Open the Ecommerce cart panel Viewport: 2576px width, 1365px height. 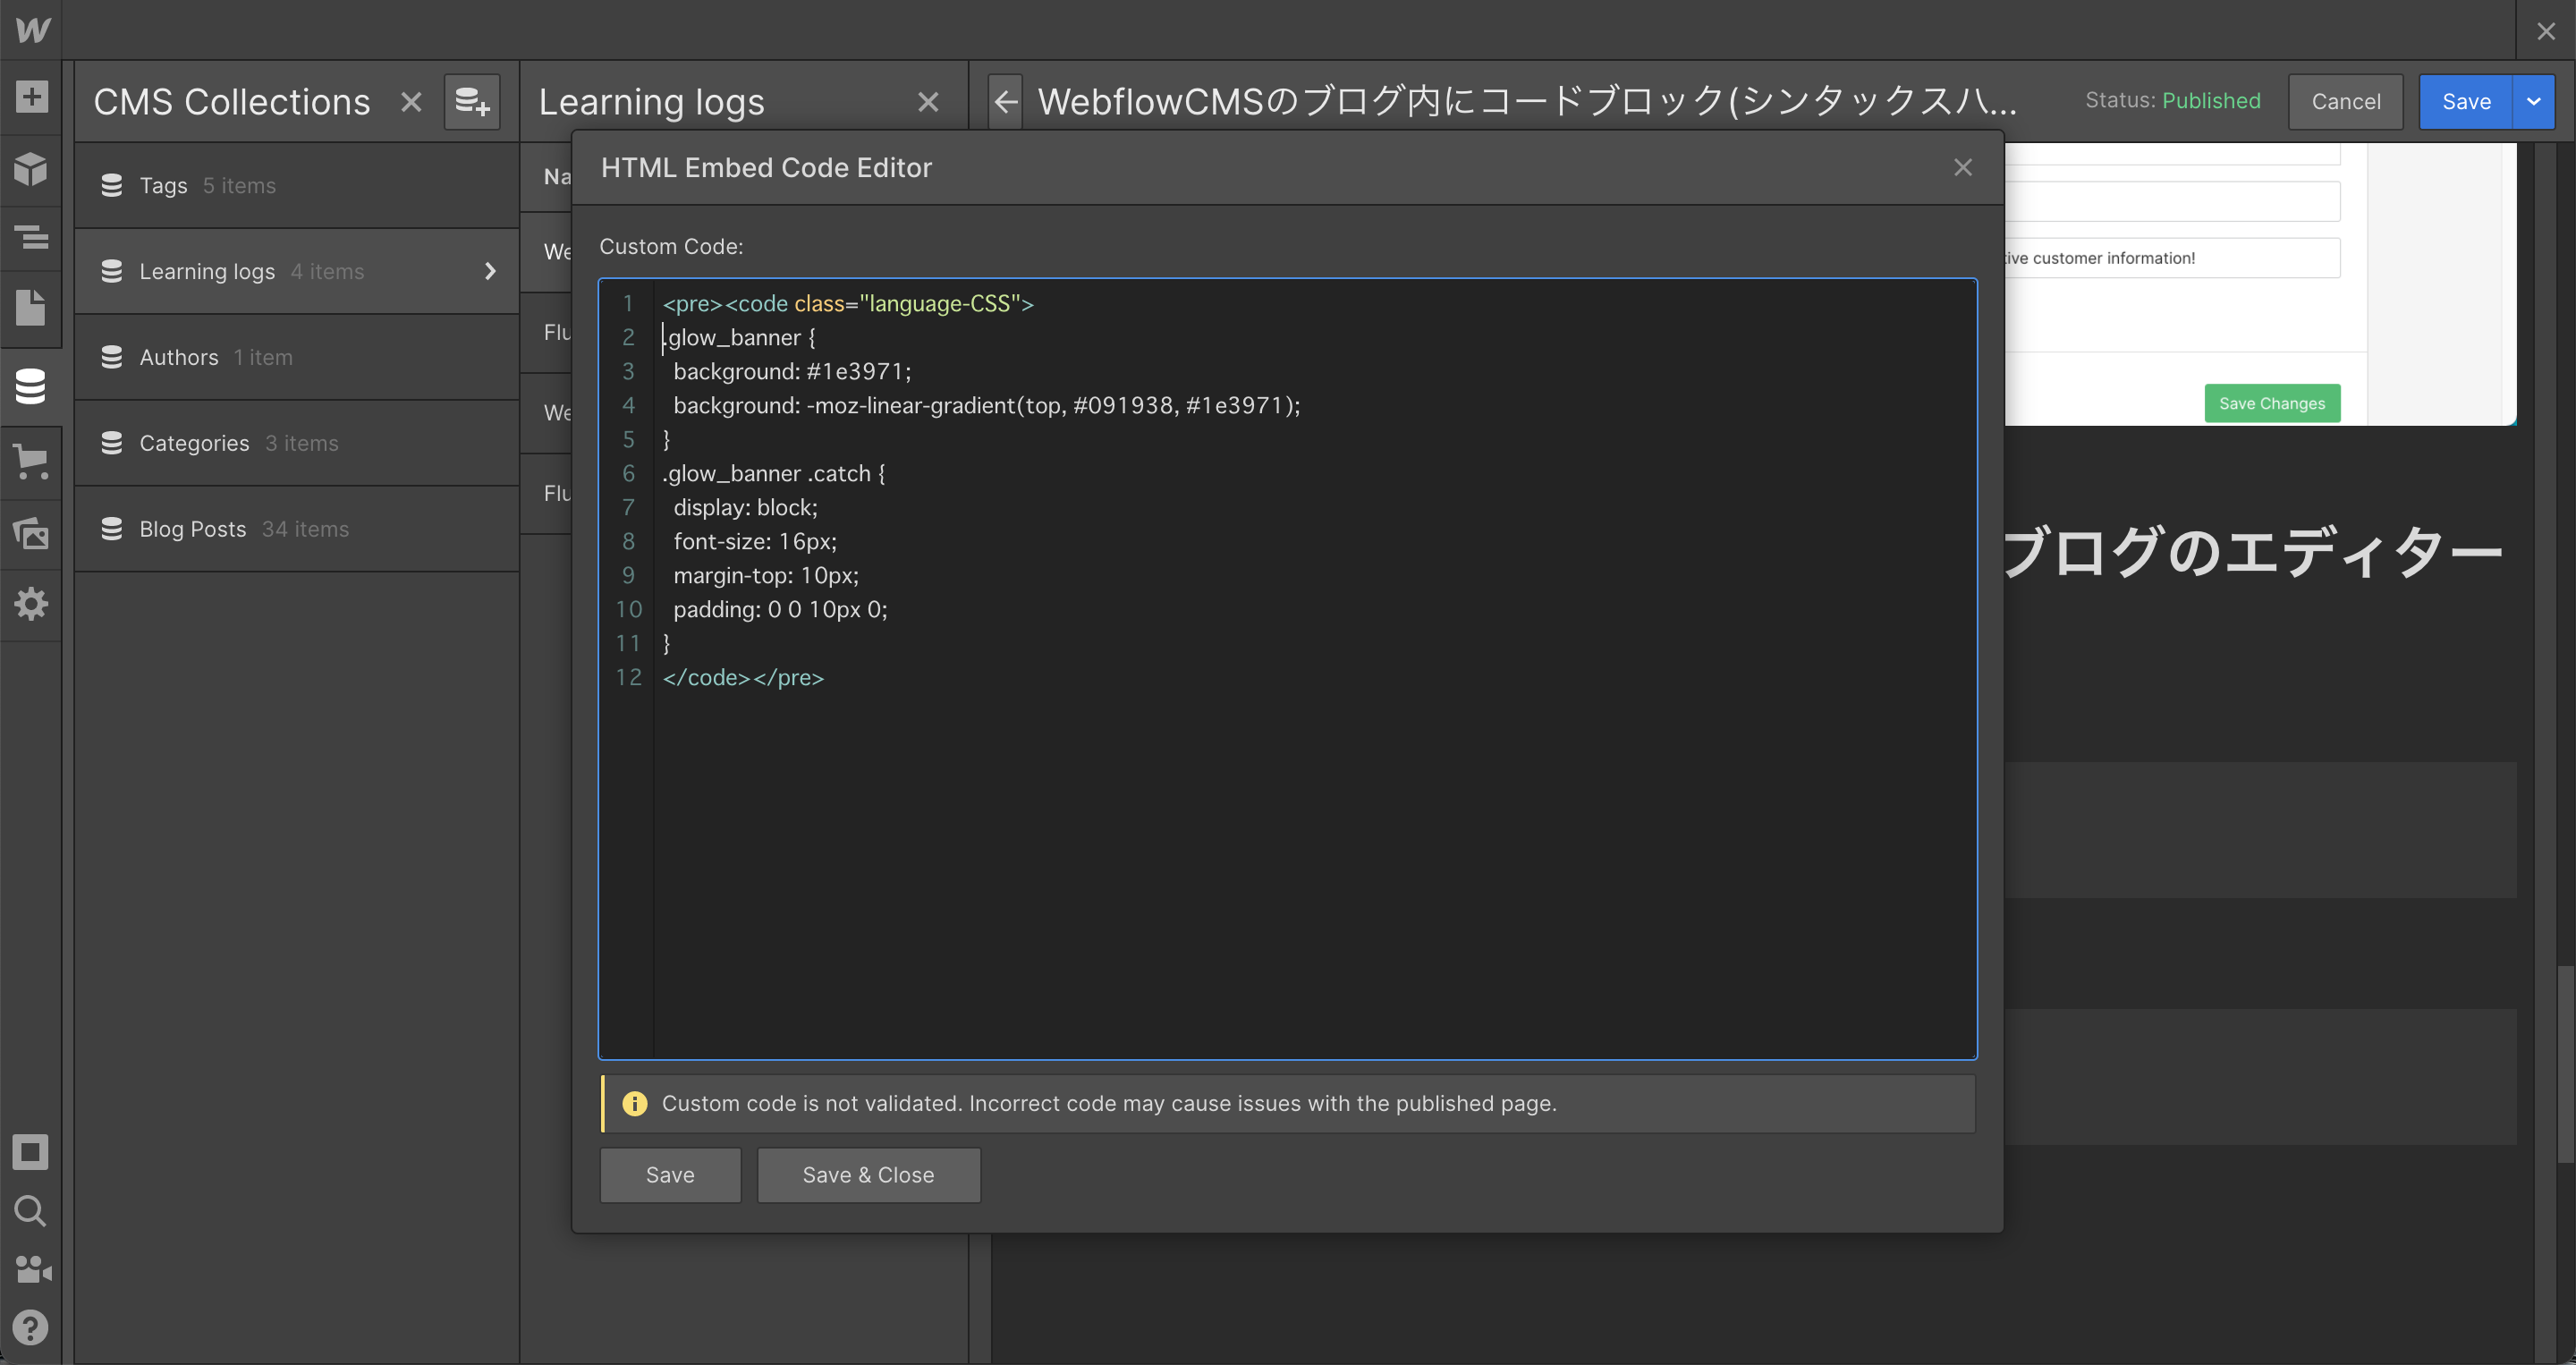[31, 461]
